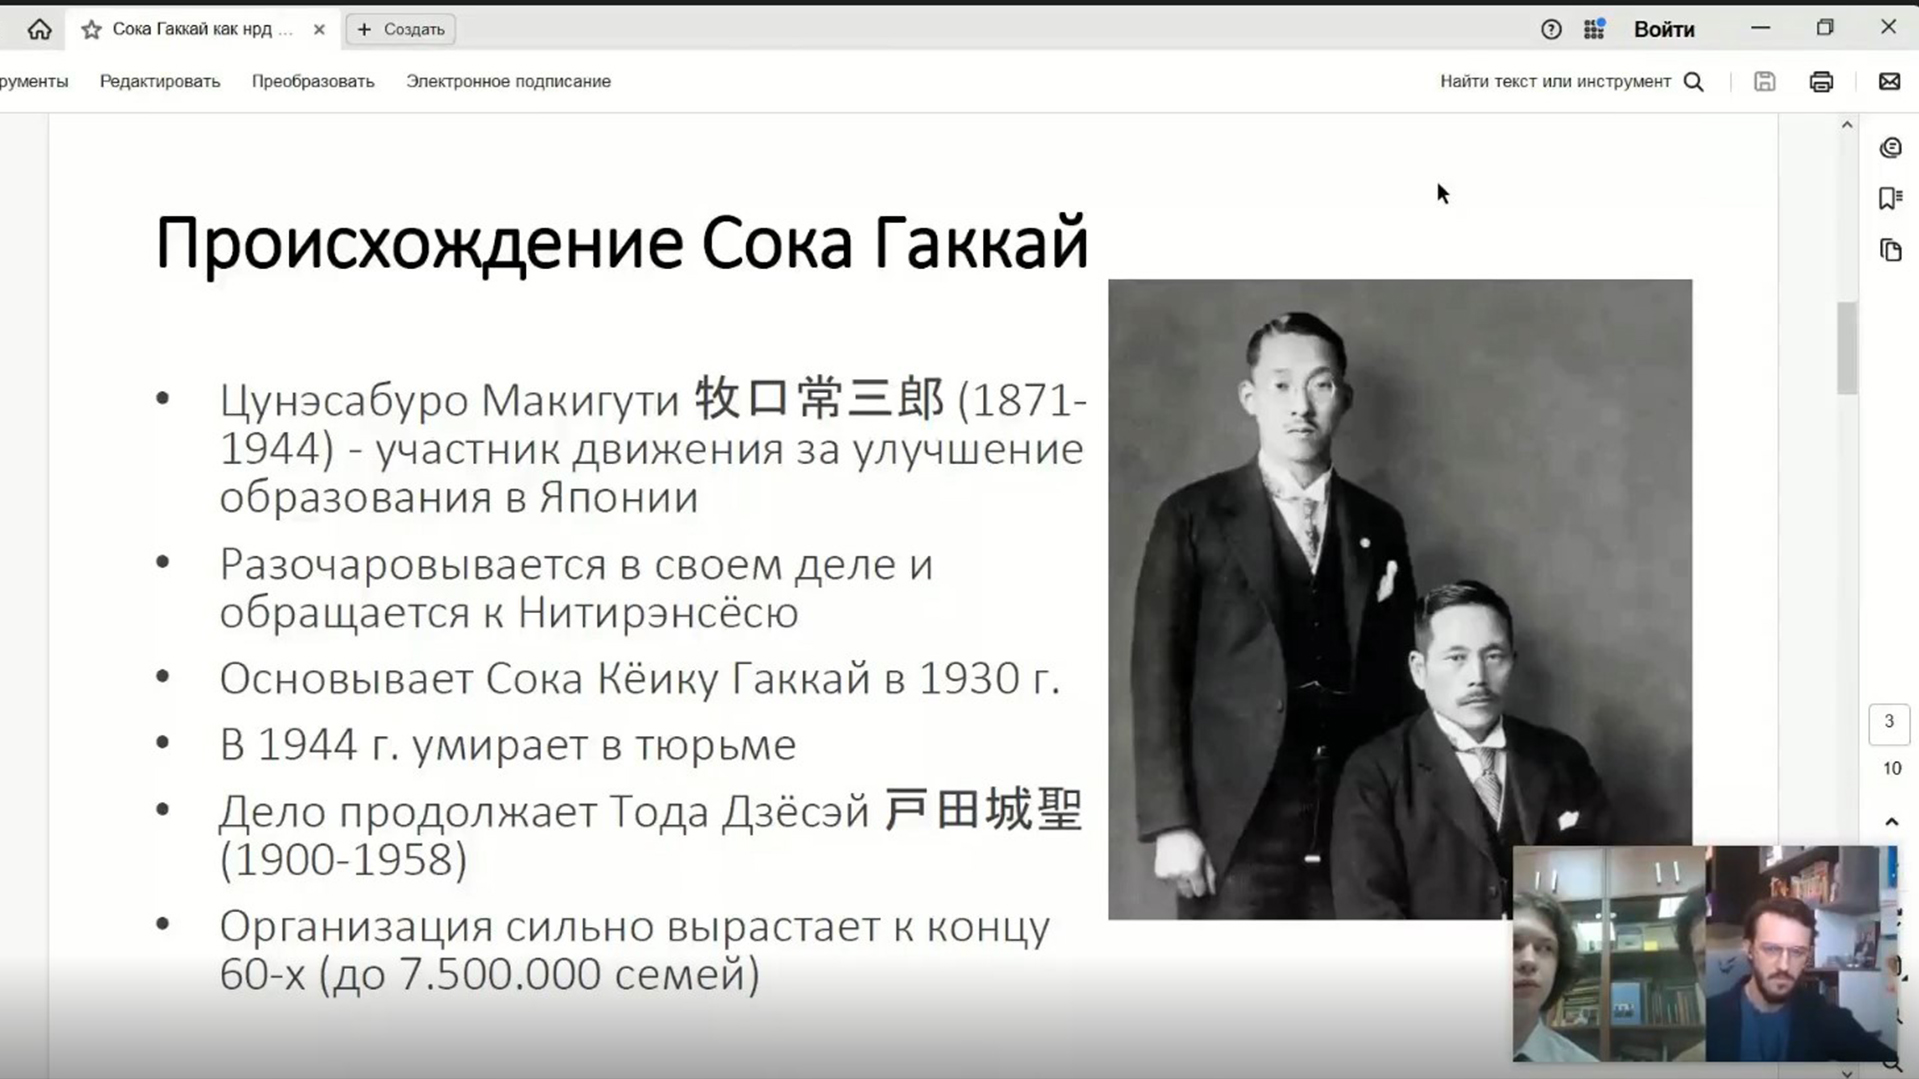
Task: Click the save floppy disk icon
Action: [1764, 81]
